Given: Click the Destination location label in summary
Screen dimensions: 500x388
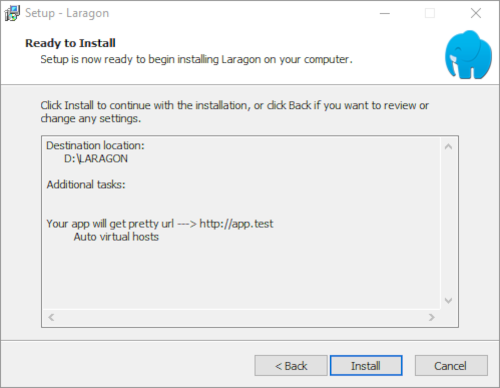Looking at the screenshot, I should tap(95, 146).
